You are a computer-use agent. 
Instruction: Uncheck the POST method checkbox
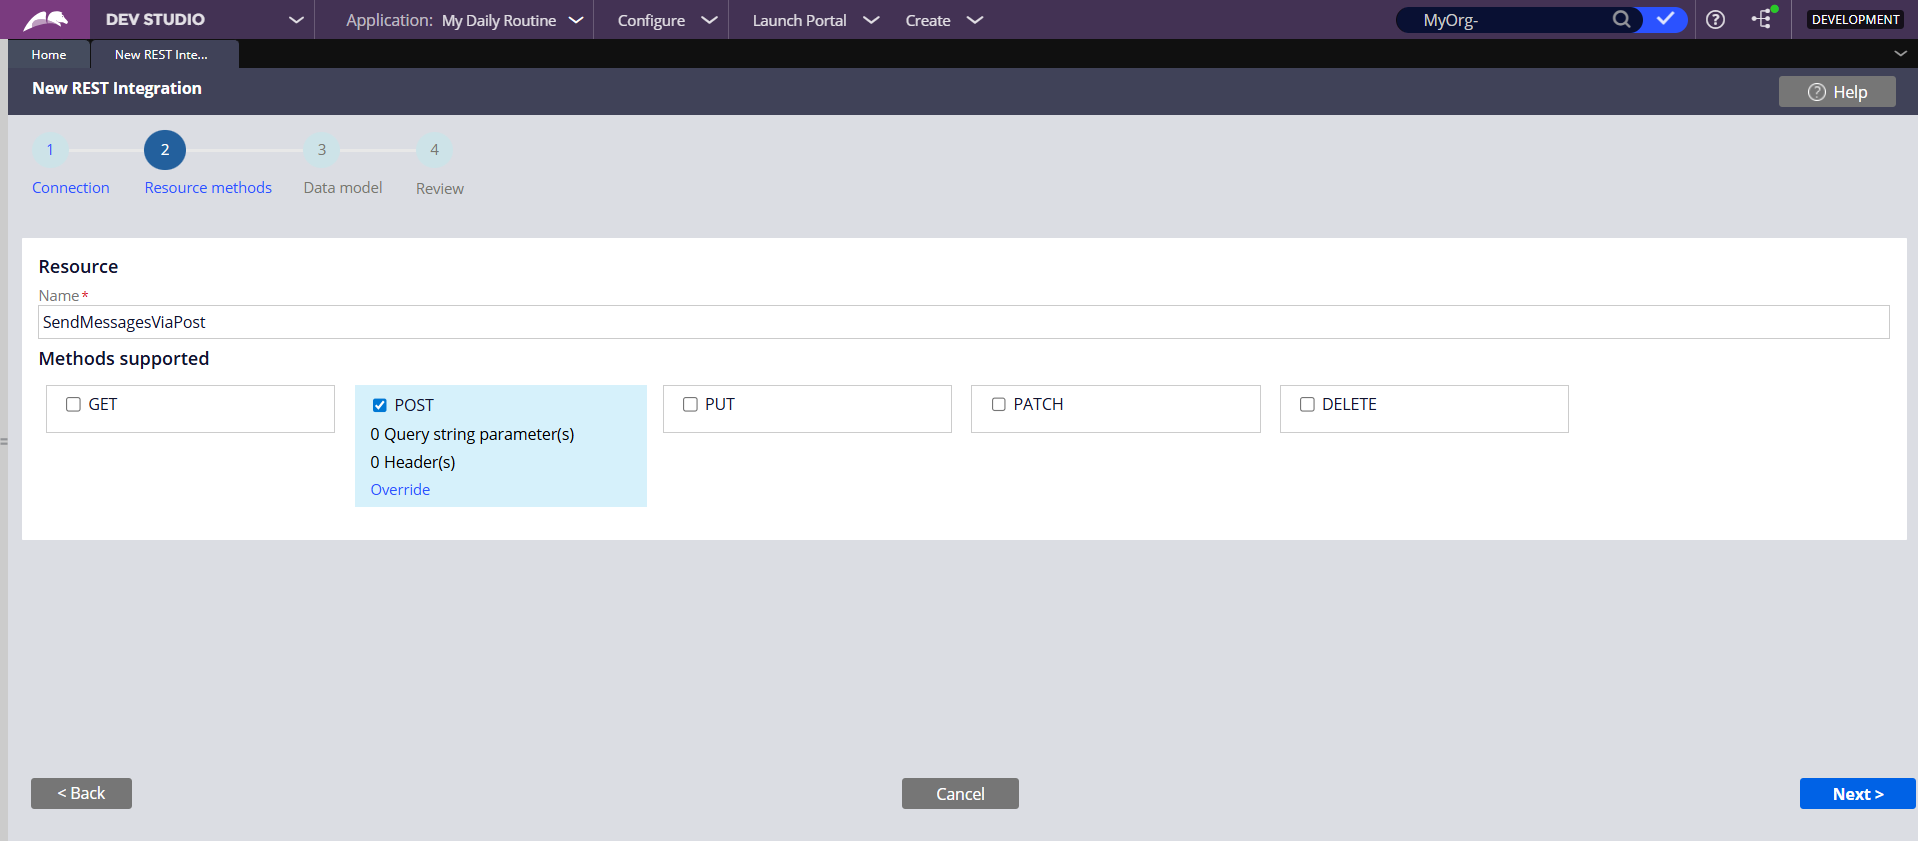coord(380,405)
